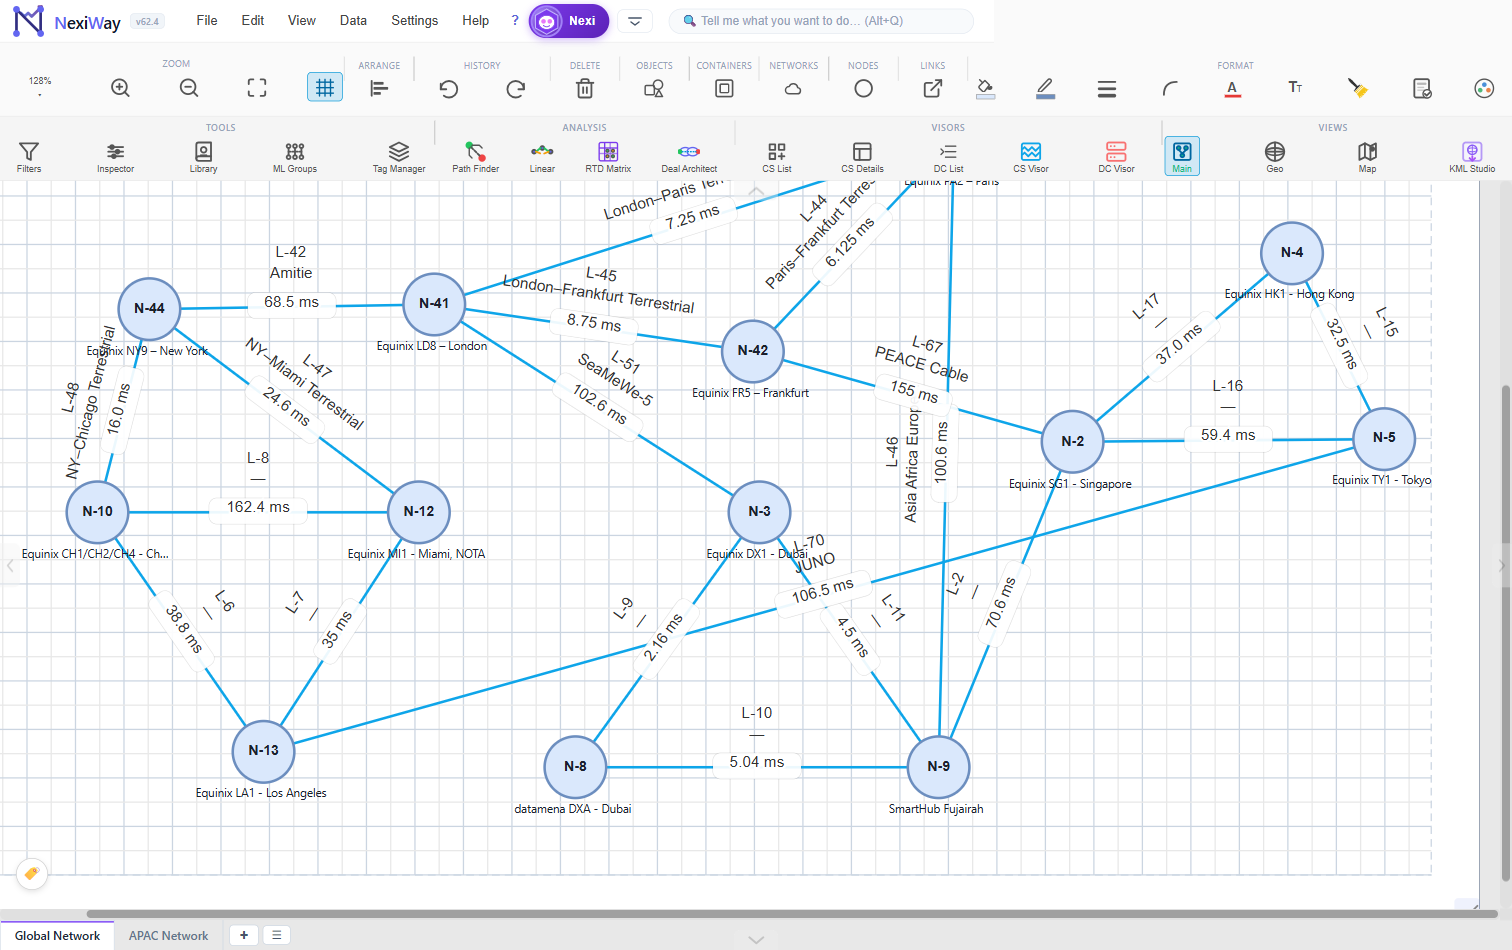Click the Delete trash icon
The width and height of the screenshot is (1512, 950).
pyautogui.click(x=585, y=88)
